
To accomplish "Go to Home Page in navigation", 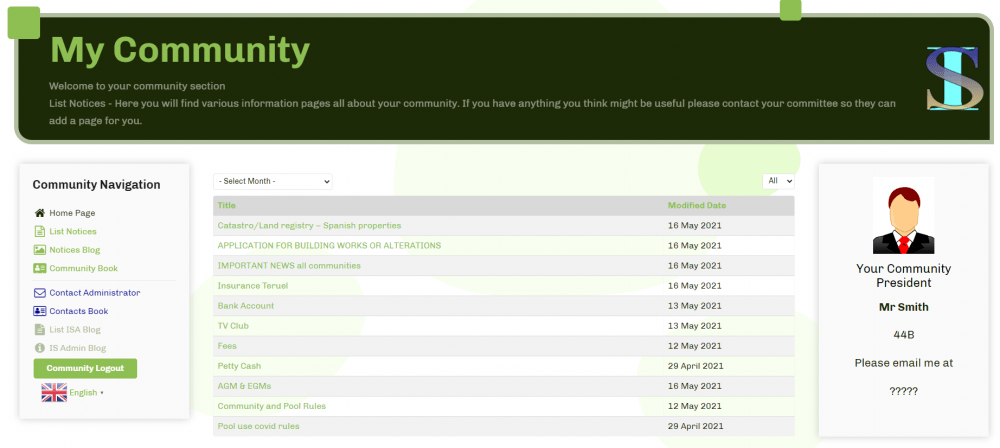I will click(72, 213).
